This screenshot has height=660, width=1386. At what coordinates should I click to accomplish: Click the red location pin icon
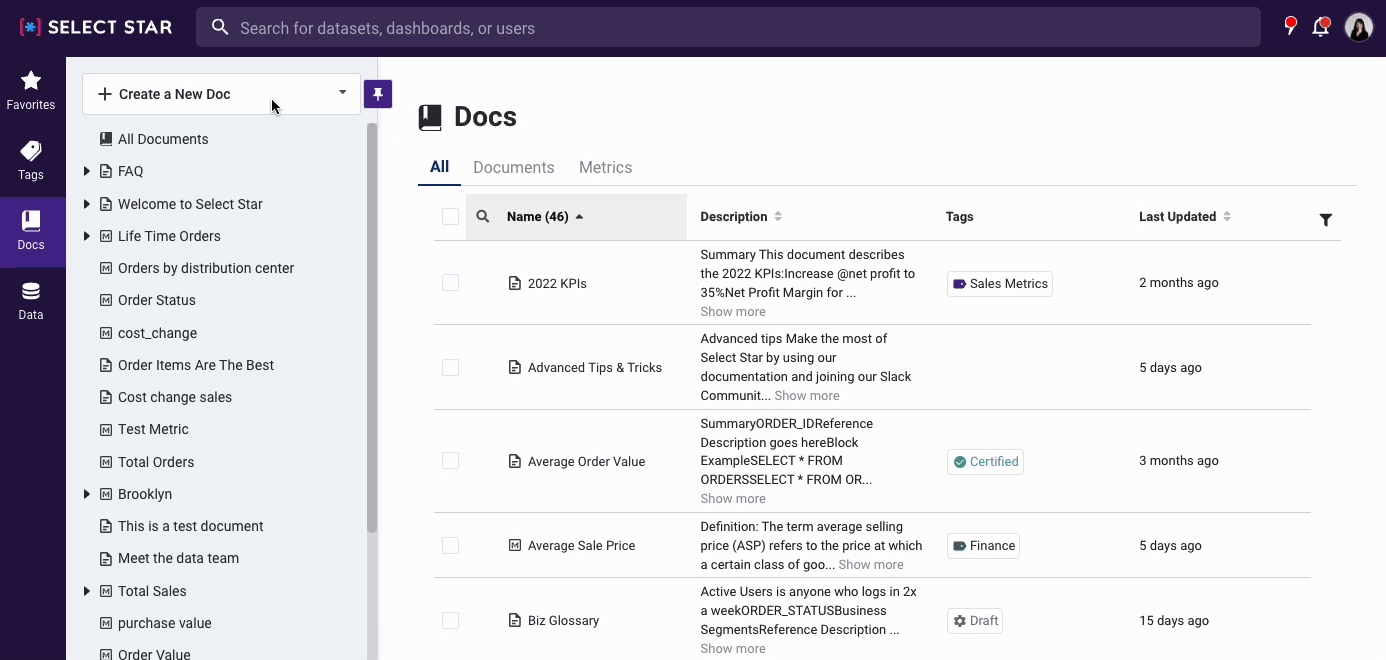click(x=1290, y=27)
